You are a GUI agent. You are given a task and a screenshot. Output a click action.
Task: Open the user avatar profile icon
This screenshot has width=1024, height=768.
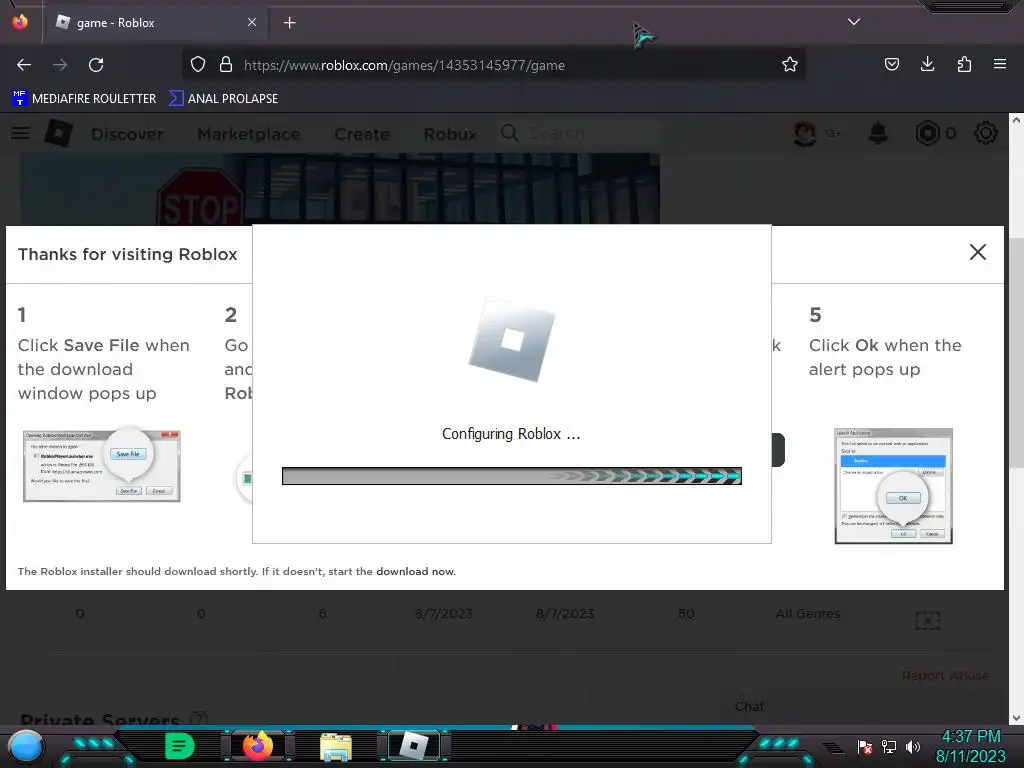coord(805,133)
